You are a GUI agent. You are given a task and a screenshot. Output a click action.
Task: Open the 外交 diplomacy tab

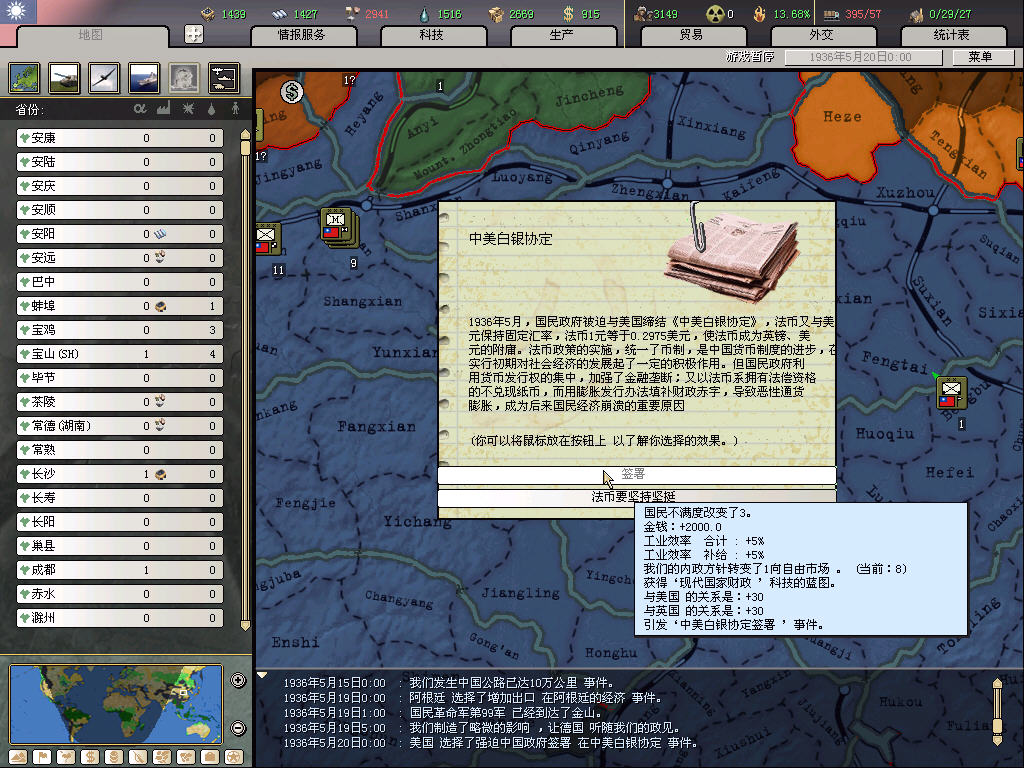click(822, 35)
